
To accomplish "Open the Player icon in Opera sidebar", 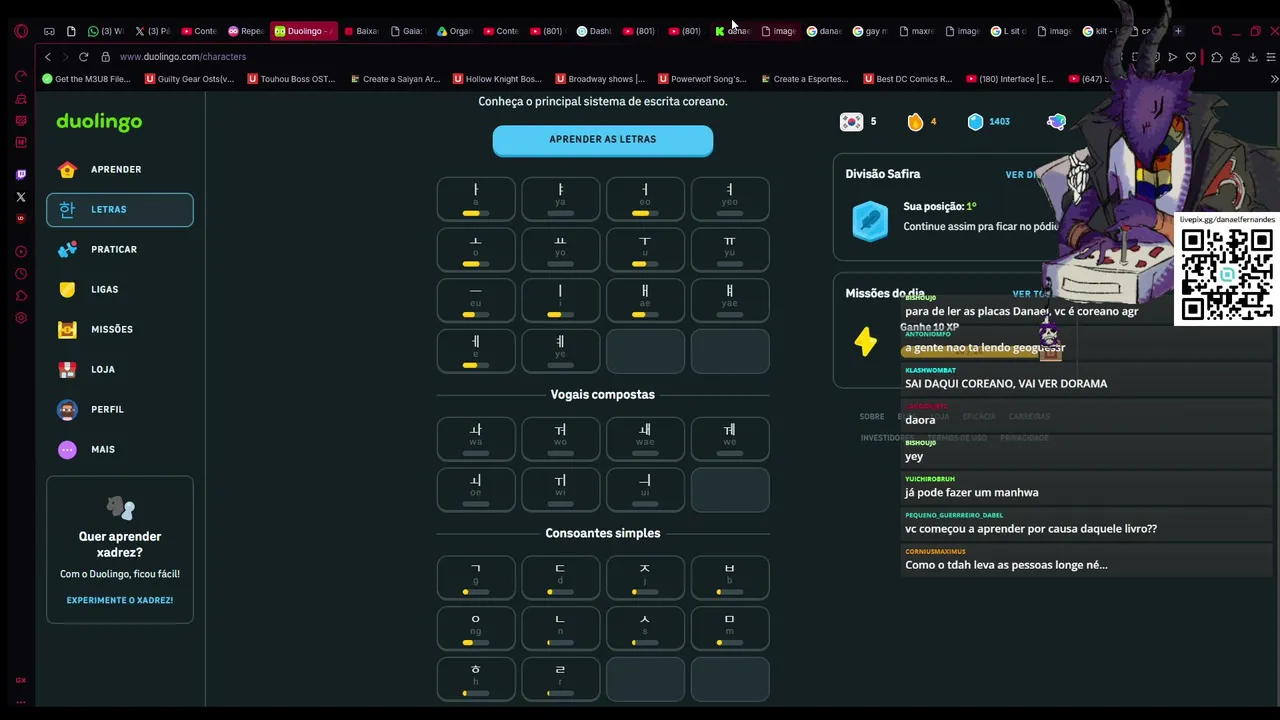I will tap(21, 251).
